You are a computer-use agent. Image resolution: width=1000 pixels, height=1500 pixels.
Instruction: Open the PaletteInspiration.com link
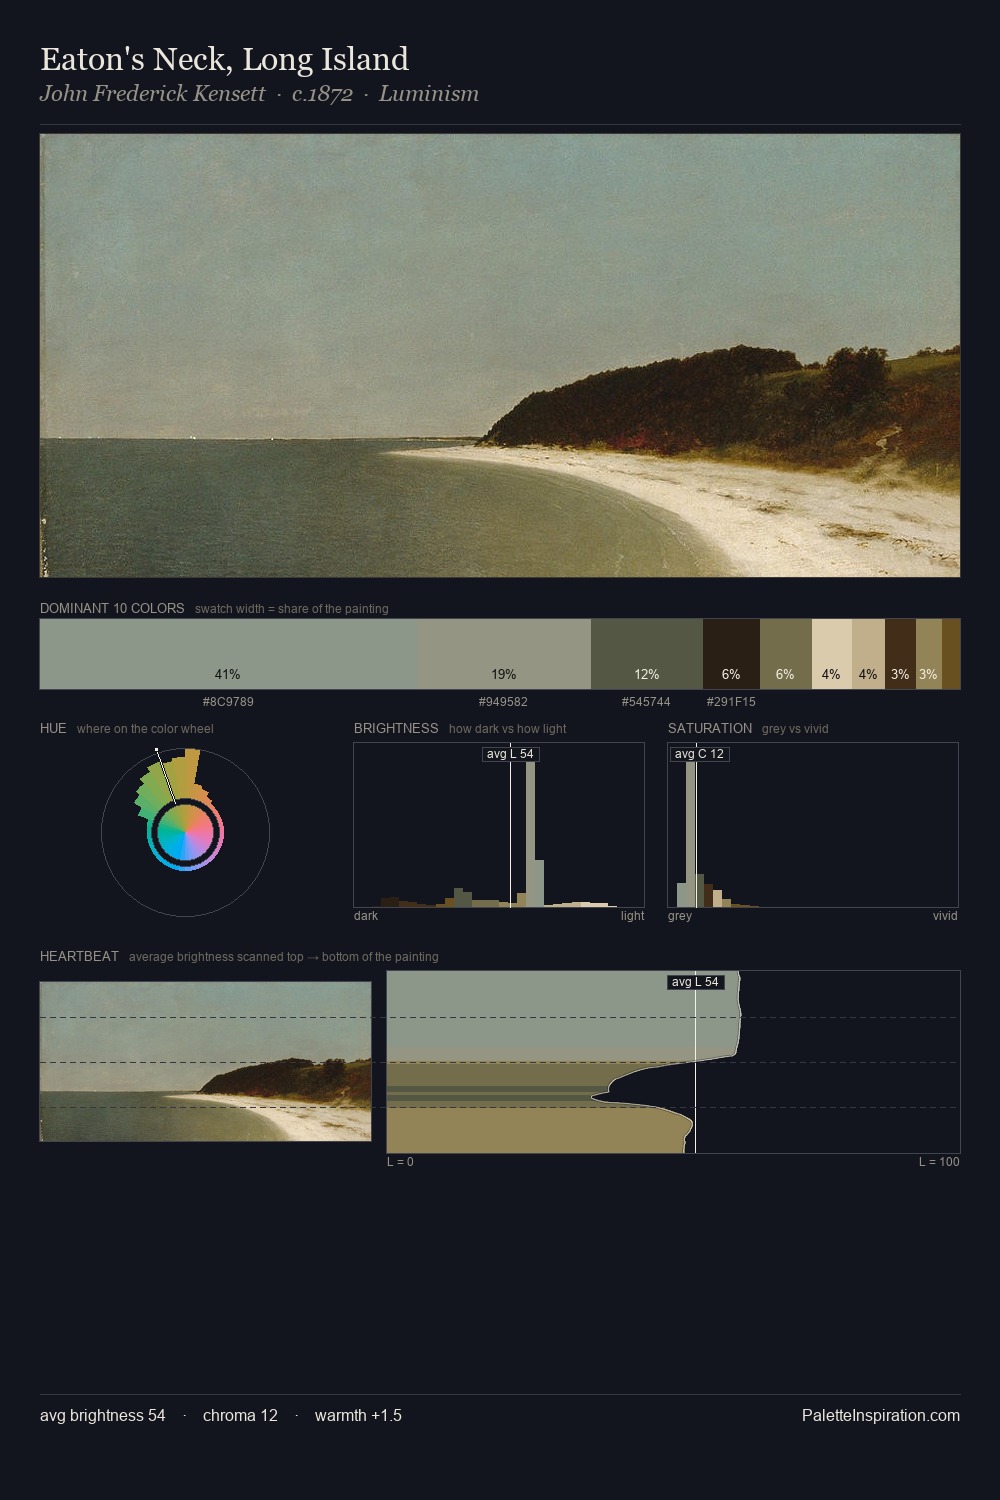881,1415
